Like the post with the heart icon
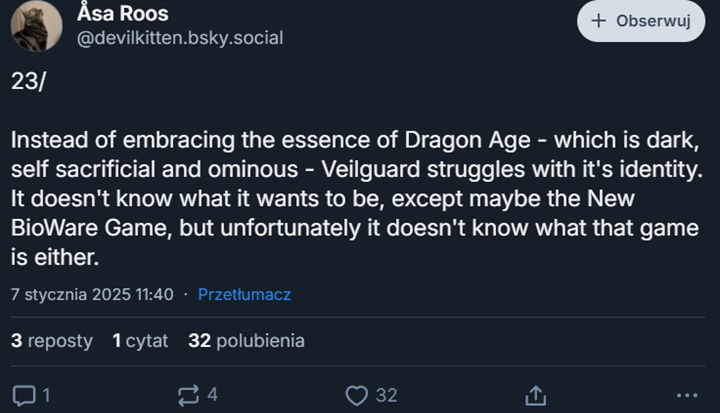This screenshot has height=413, width=720. pyautogui.click(x=357, y=395)
